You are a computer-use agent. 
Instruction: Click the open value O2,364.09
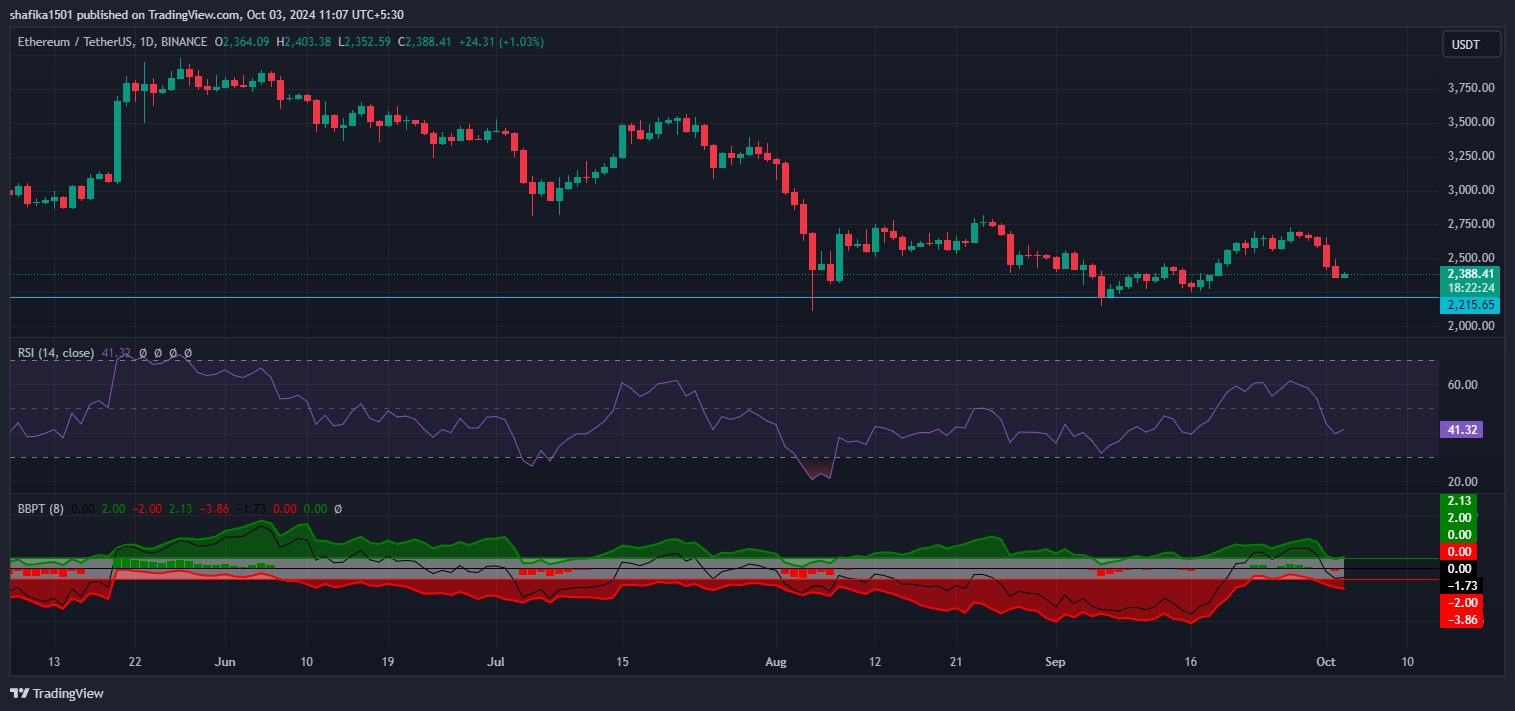pyautogui.click(x=242, y=42)
